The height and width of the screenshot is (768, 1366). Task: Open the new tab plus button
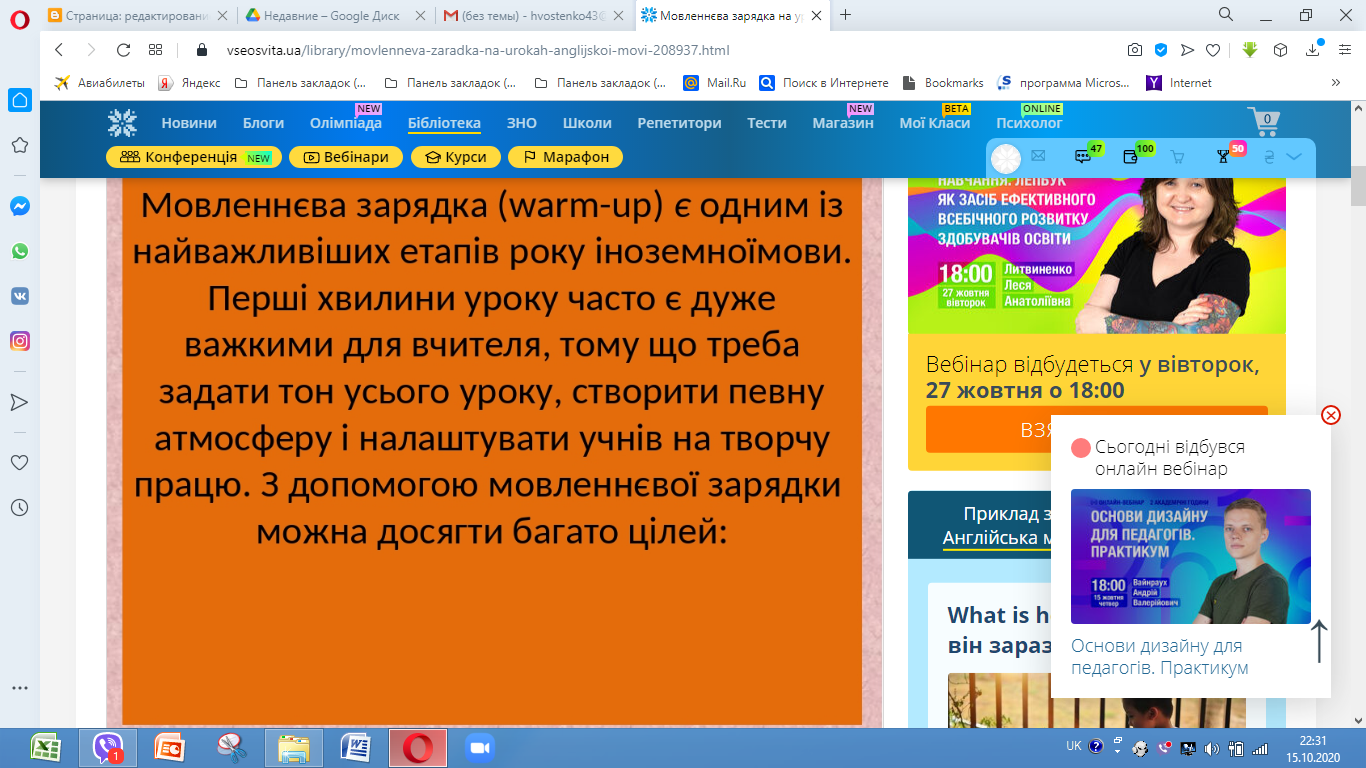pos(846,14)
